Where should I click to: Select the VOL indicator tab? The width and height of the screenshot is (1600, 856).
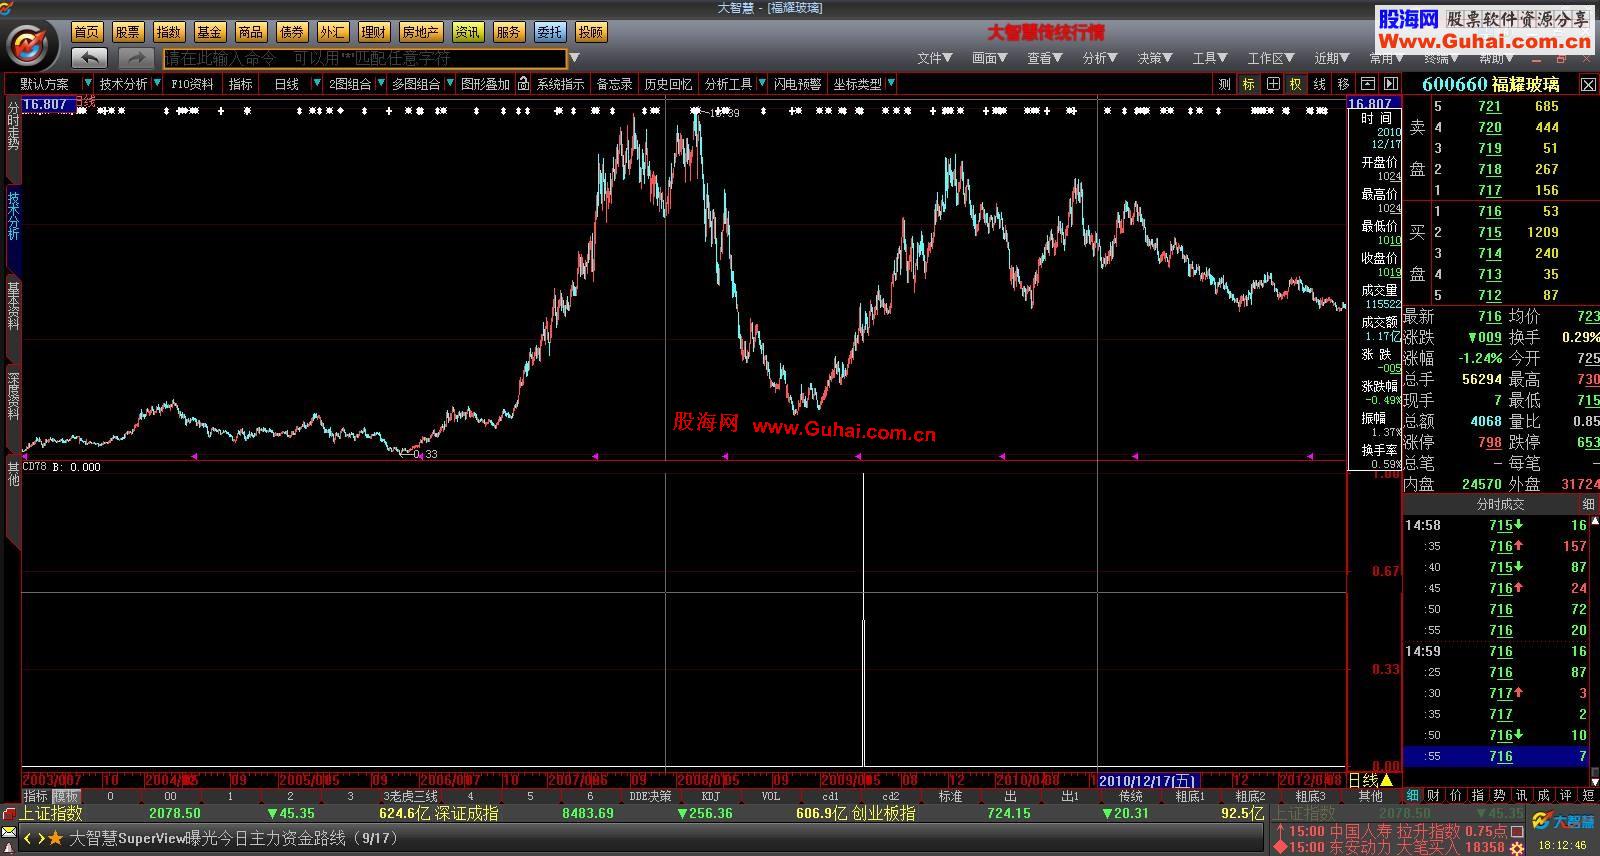(771, 796)
